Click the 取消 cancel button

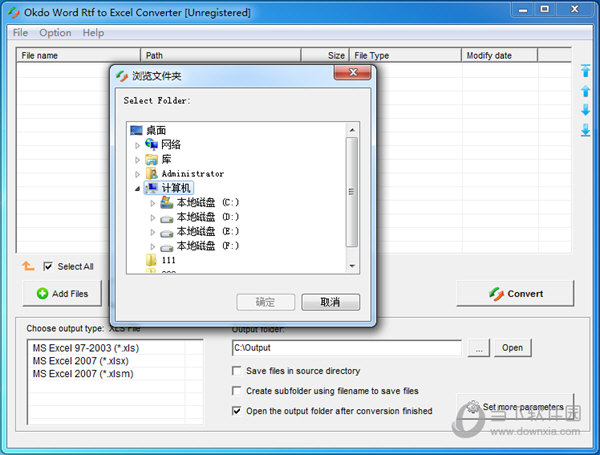click(330, 302)
